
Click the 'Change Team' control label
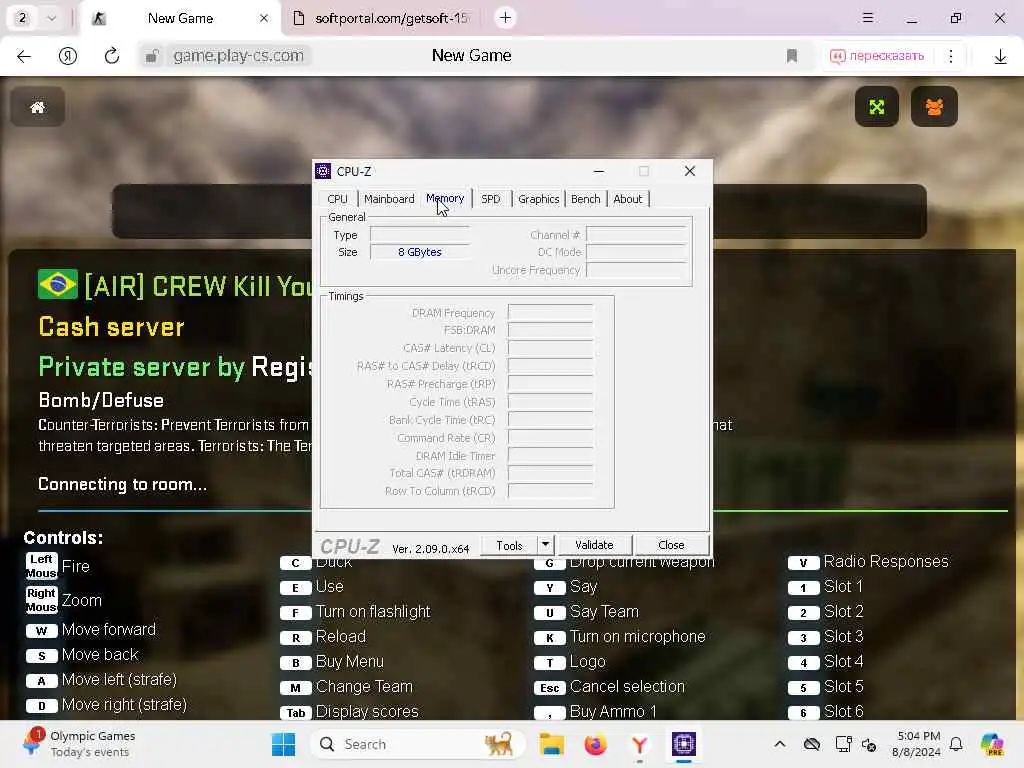364,686
